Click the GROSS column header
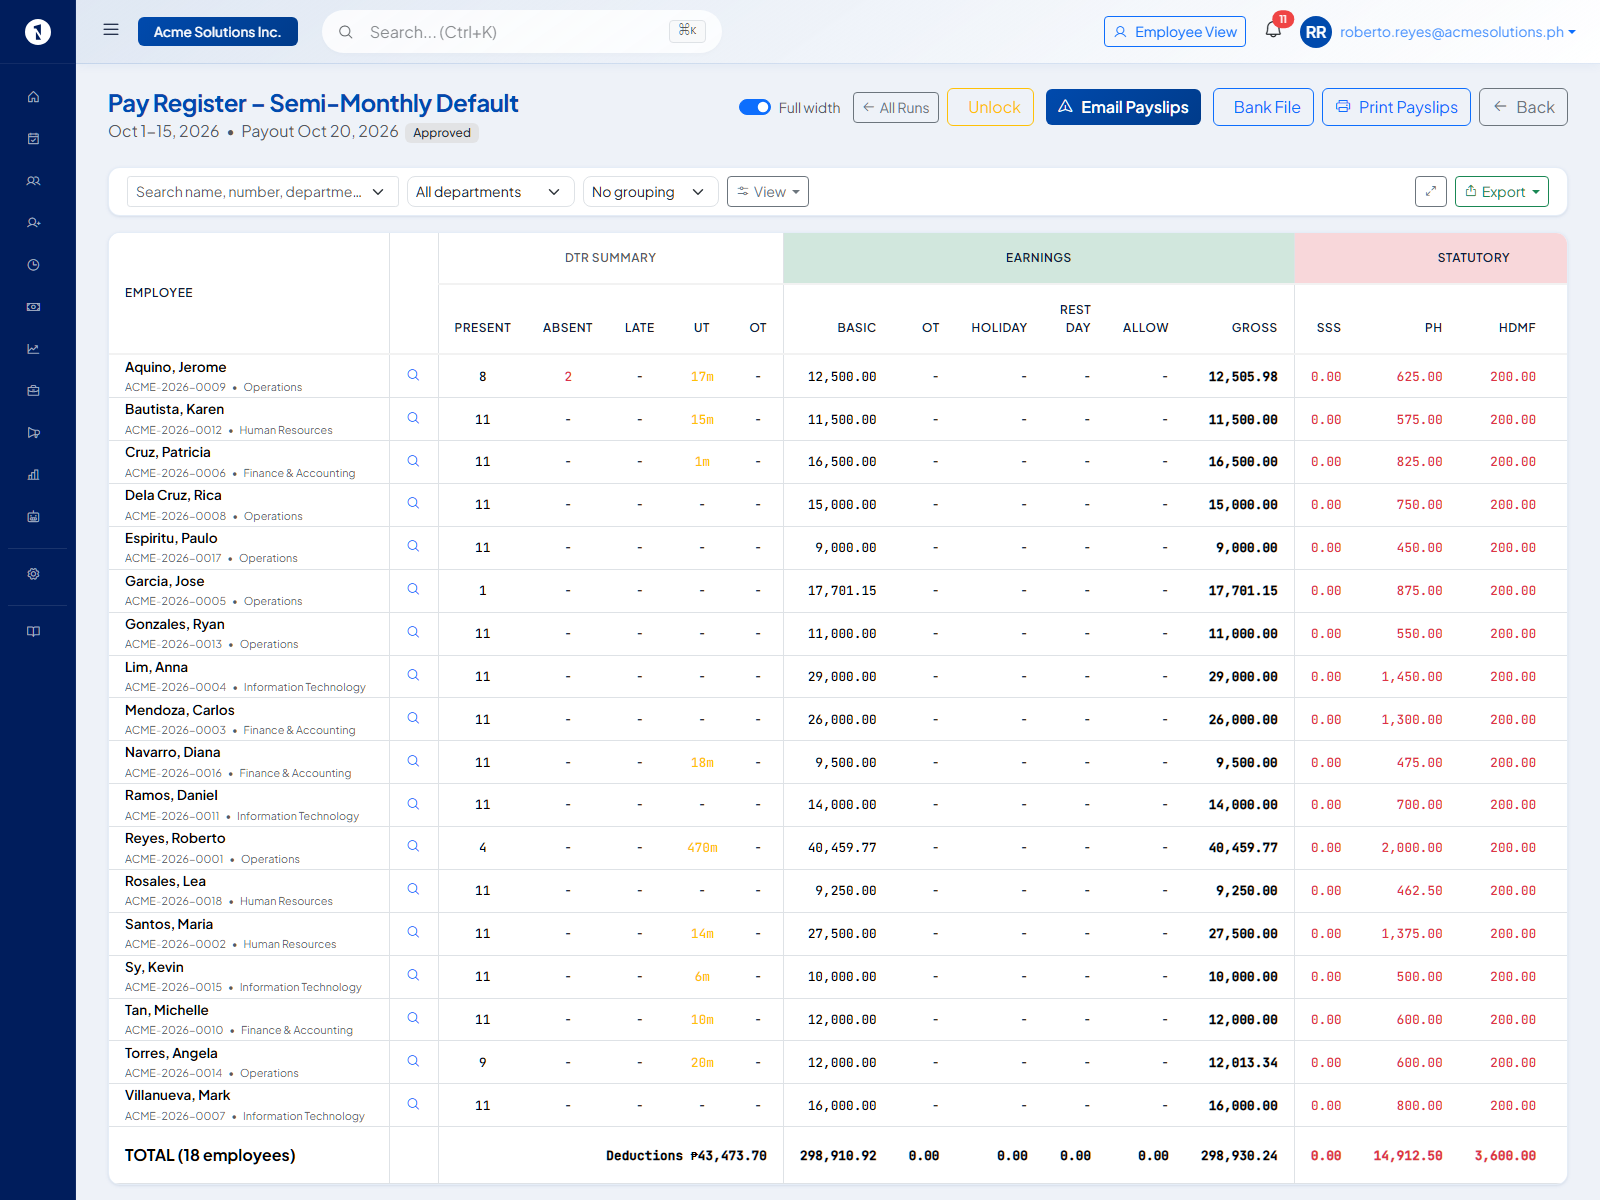 point(1254,328)
